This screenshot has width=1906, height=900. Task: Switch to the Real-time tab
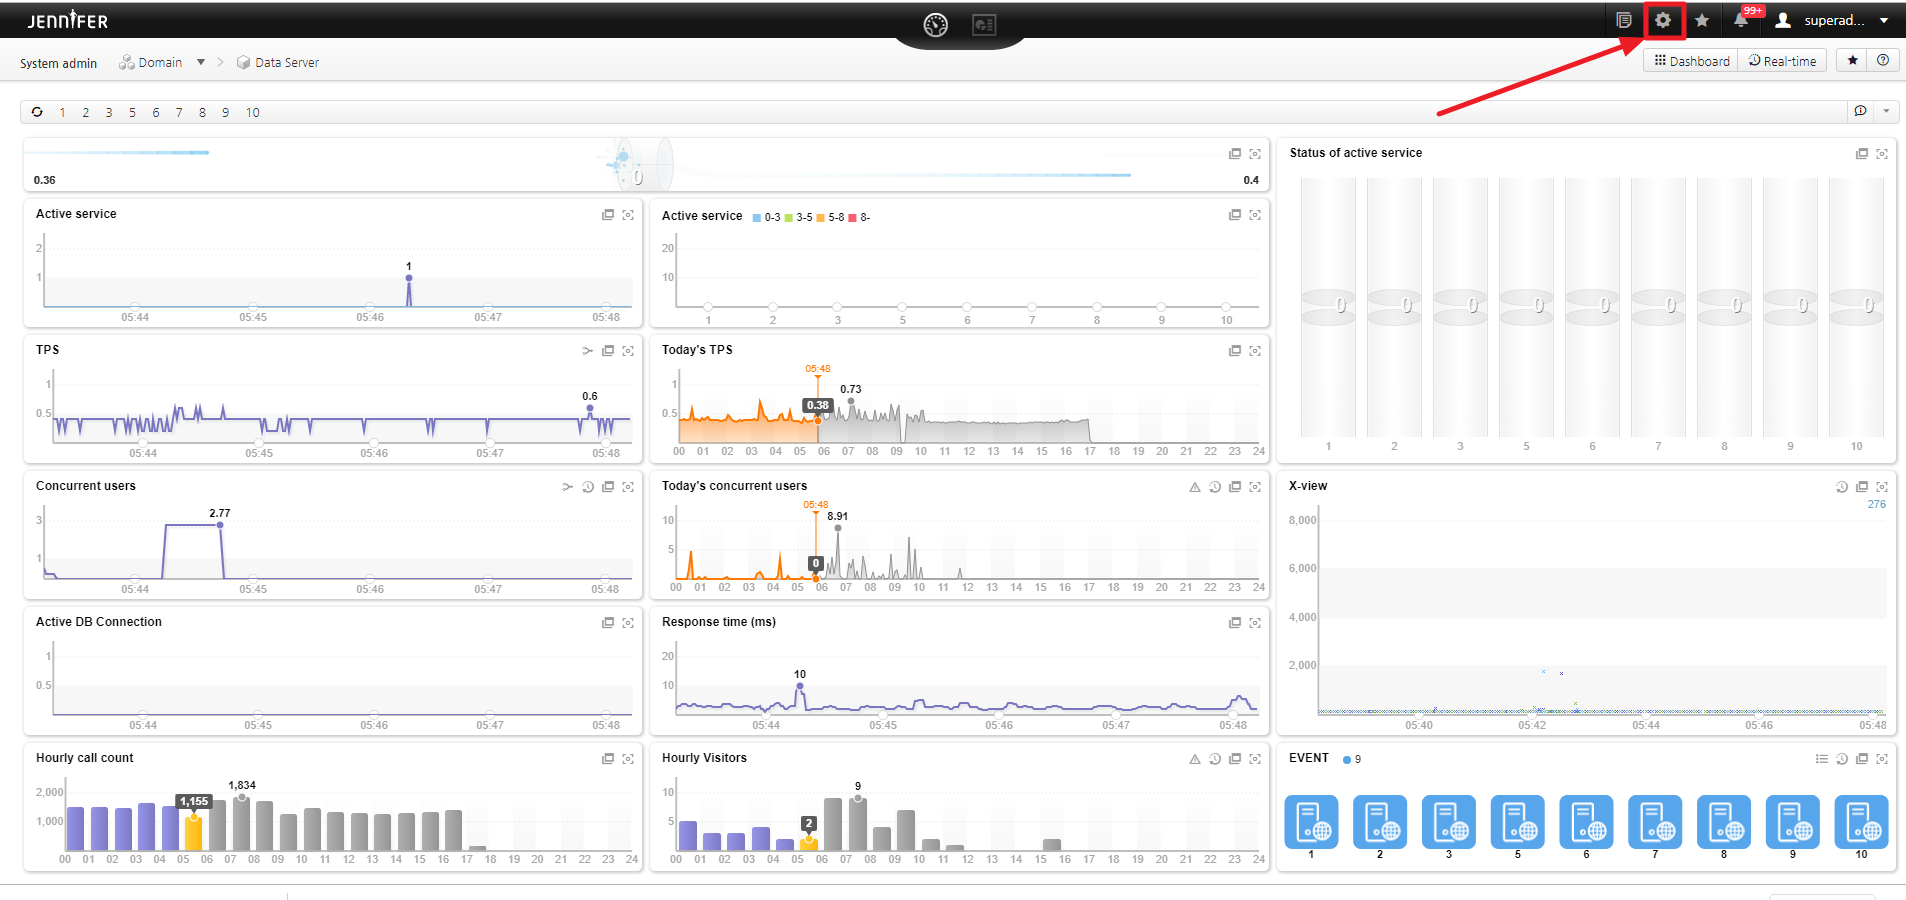[1782, 61]
